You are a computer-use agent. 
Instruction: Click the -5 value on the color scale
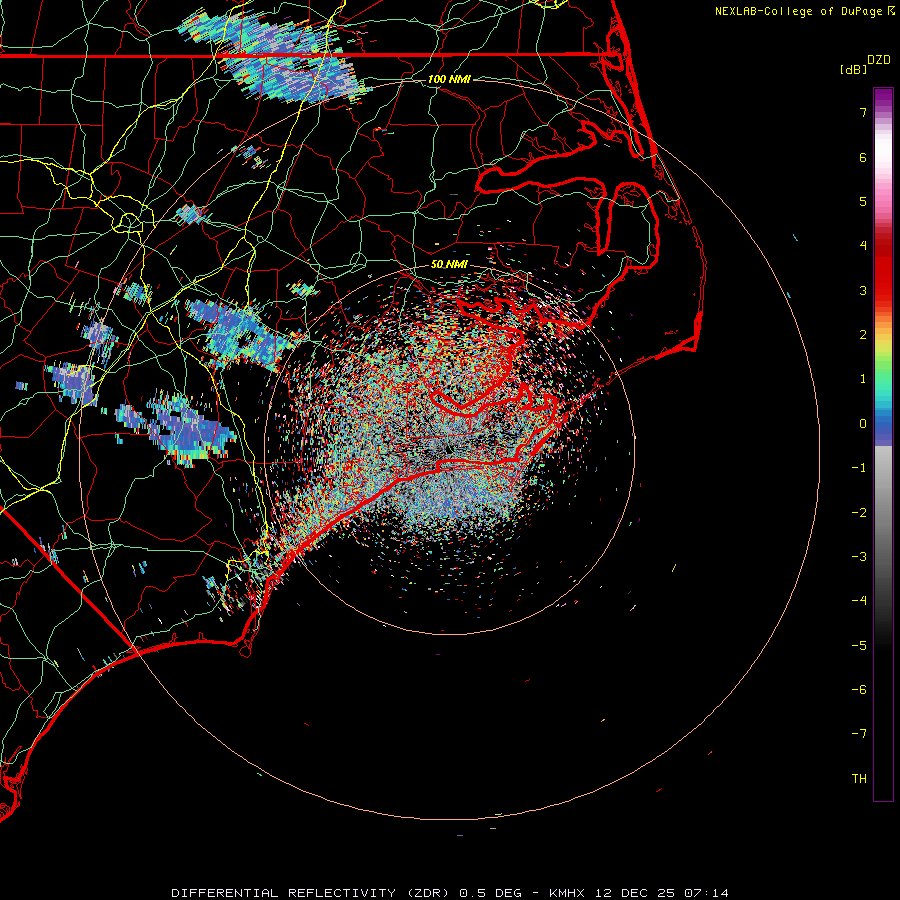click(x=859, y=646)
